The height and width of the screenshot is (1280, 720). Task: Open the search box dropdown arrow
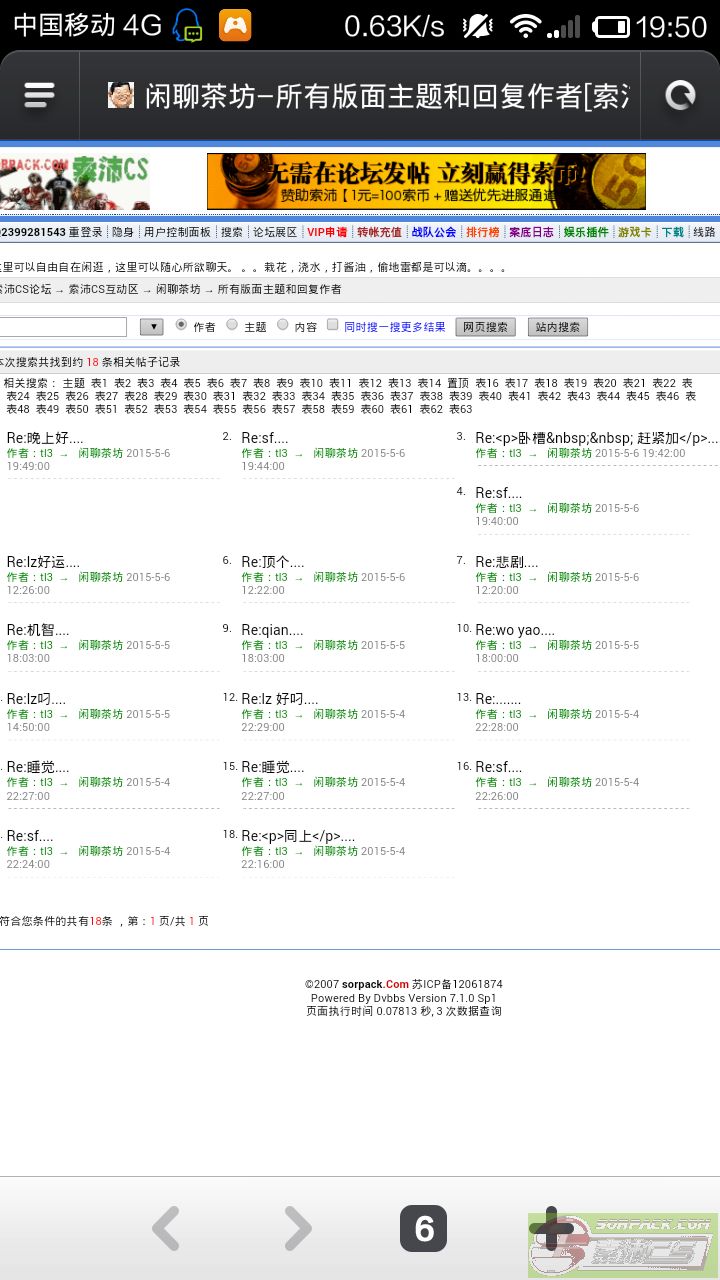click(151, 327)
